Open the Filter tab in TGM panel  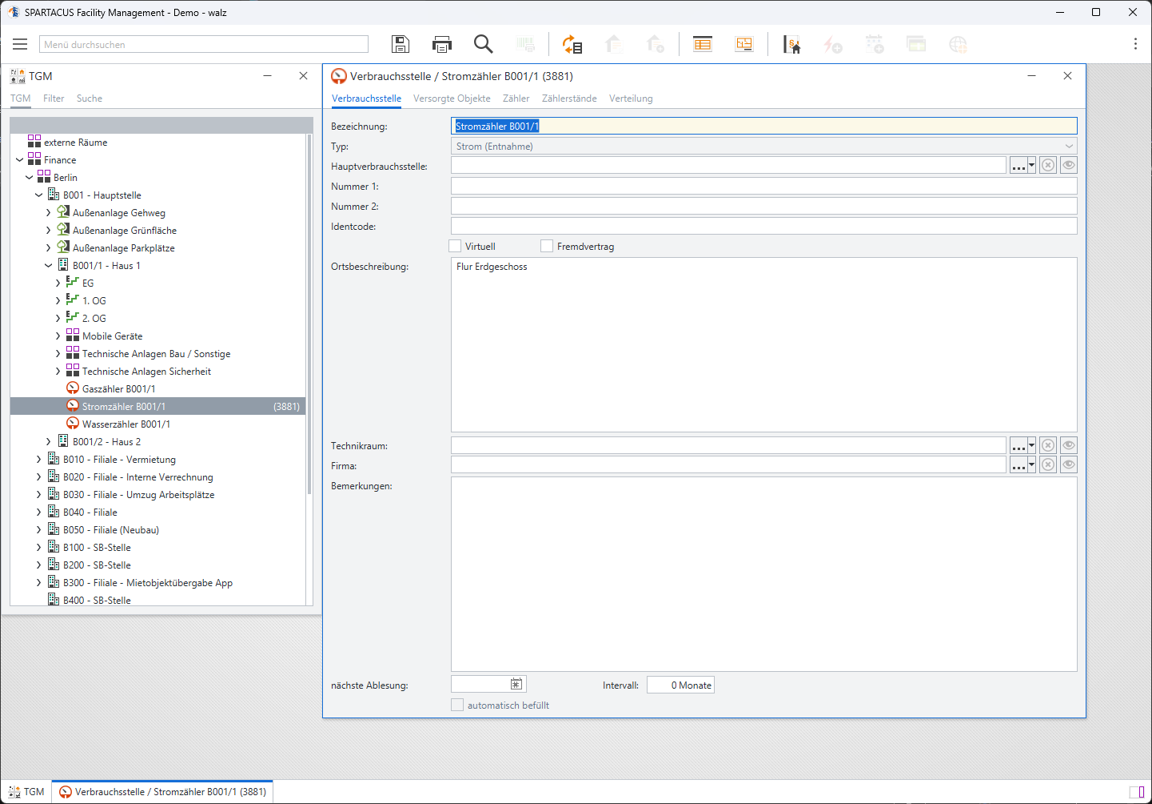point(54,98)
